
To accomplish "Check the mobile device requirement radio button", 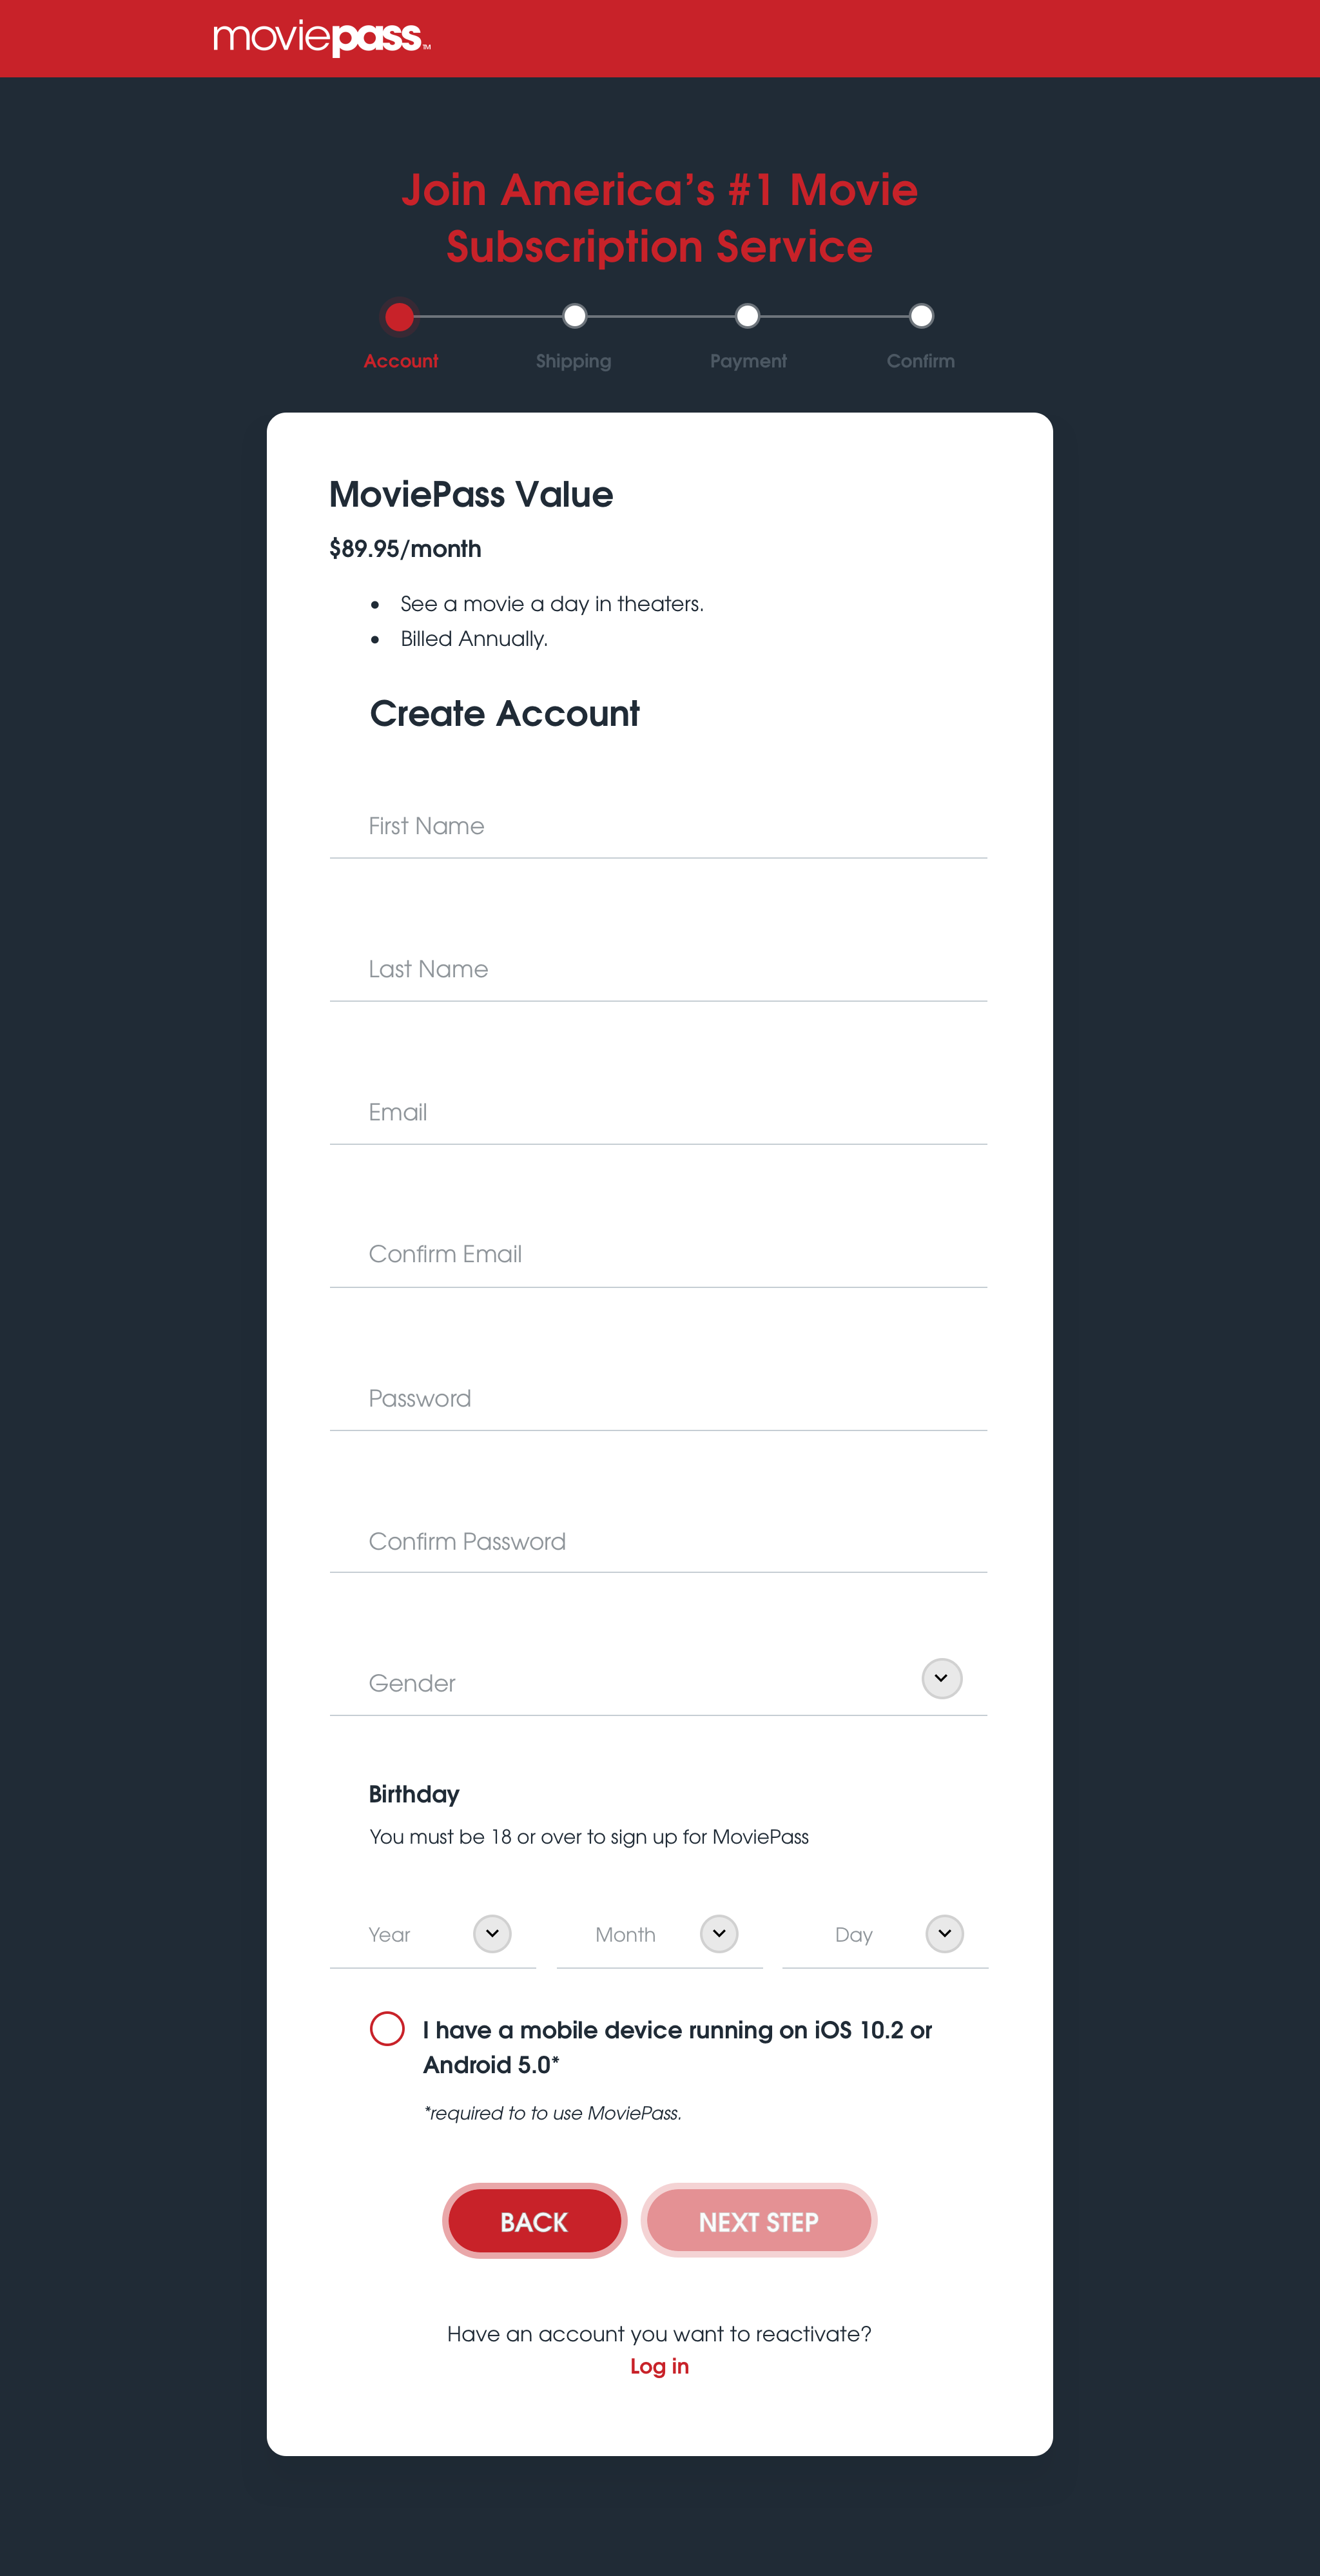I will [x=387, y=2029].
